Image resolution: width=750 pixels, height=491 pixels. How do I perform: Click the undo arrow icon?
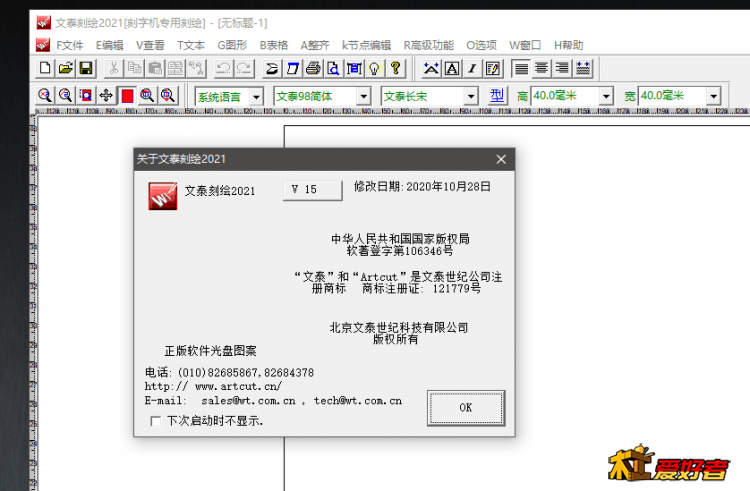[x=223, y=68]
